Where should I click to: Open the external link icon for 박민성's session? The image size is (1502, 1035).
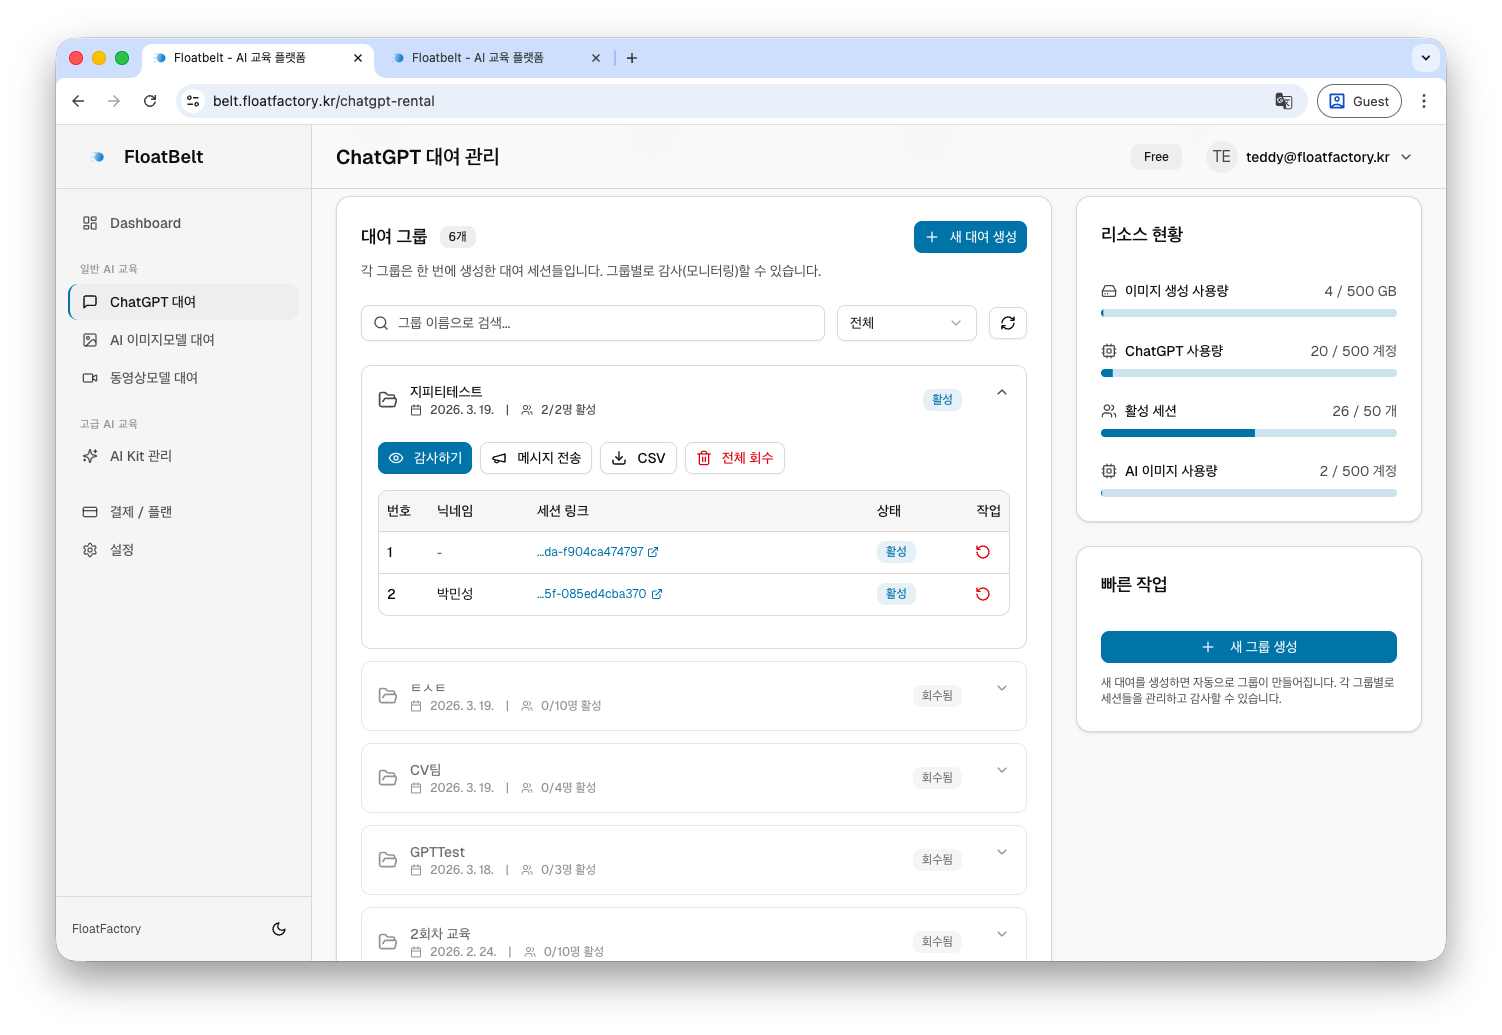click(x=658, y=593)
